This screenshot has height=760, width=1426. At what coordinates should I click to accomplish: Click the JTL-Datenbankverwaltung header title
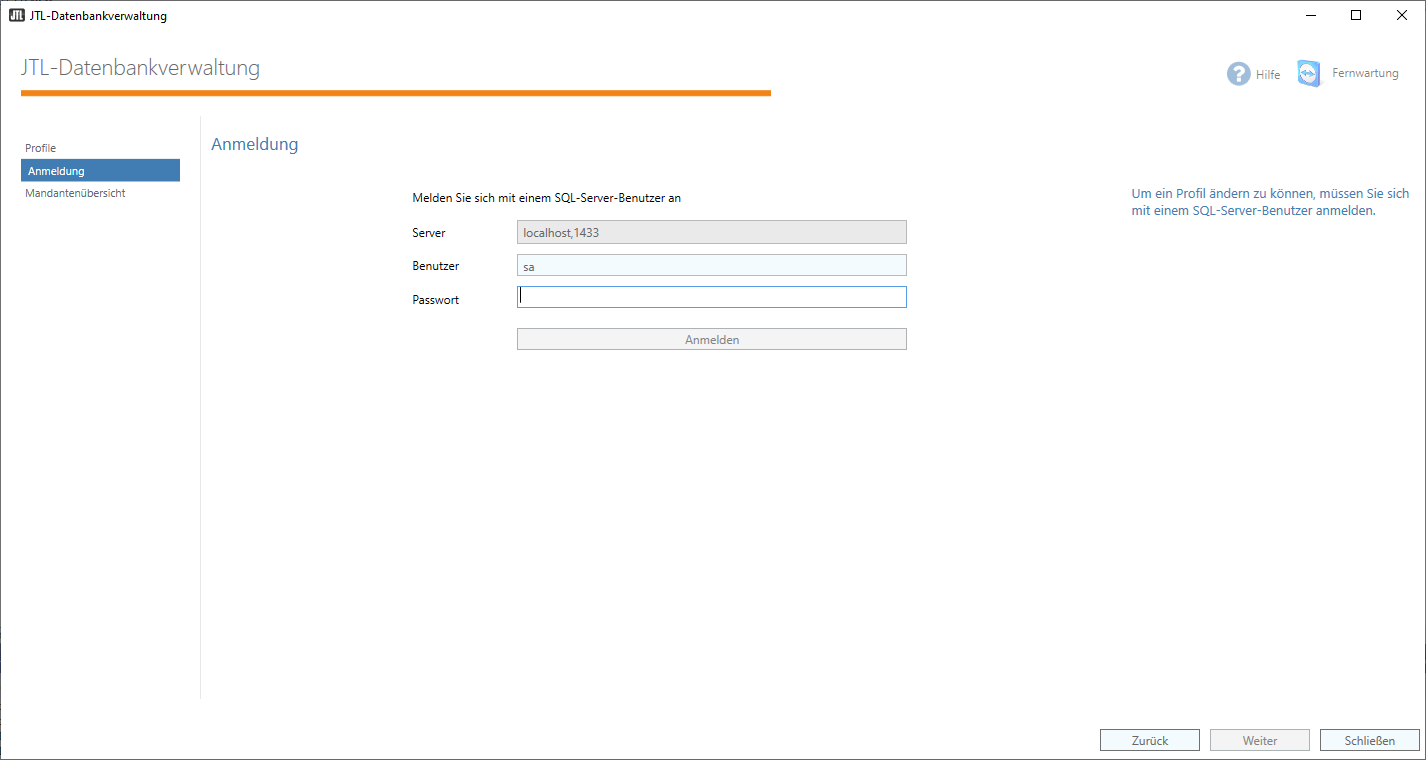coord(140,68)
